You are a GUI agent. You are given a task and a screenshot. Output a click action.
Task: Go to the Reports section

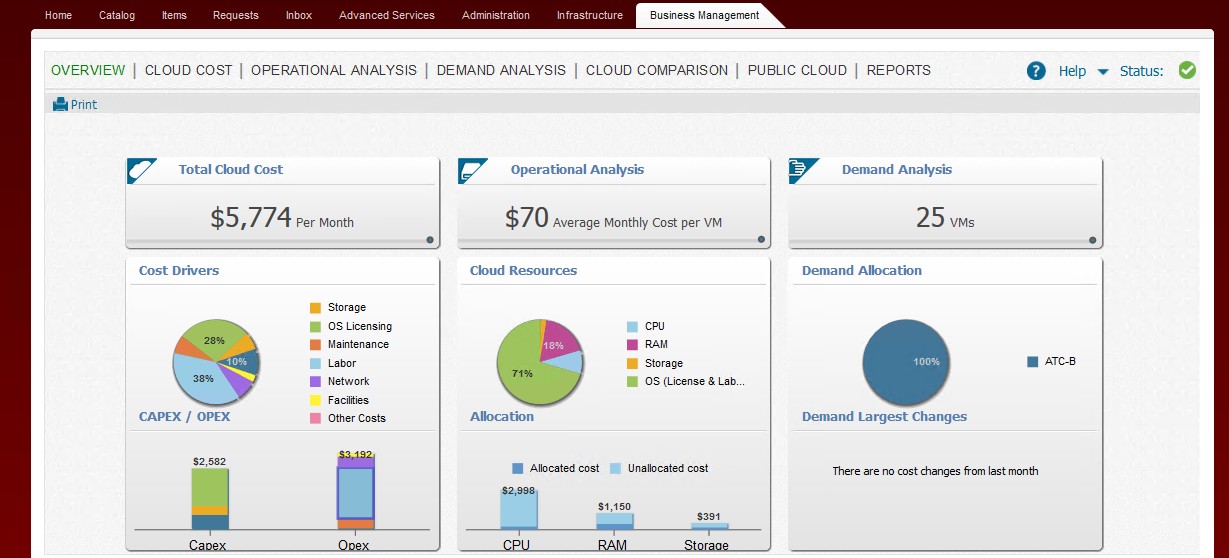tap(898, 70)
